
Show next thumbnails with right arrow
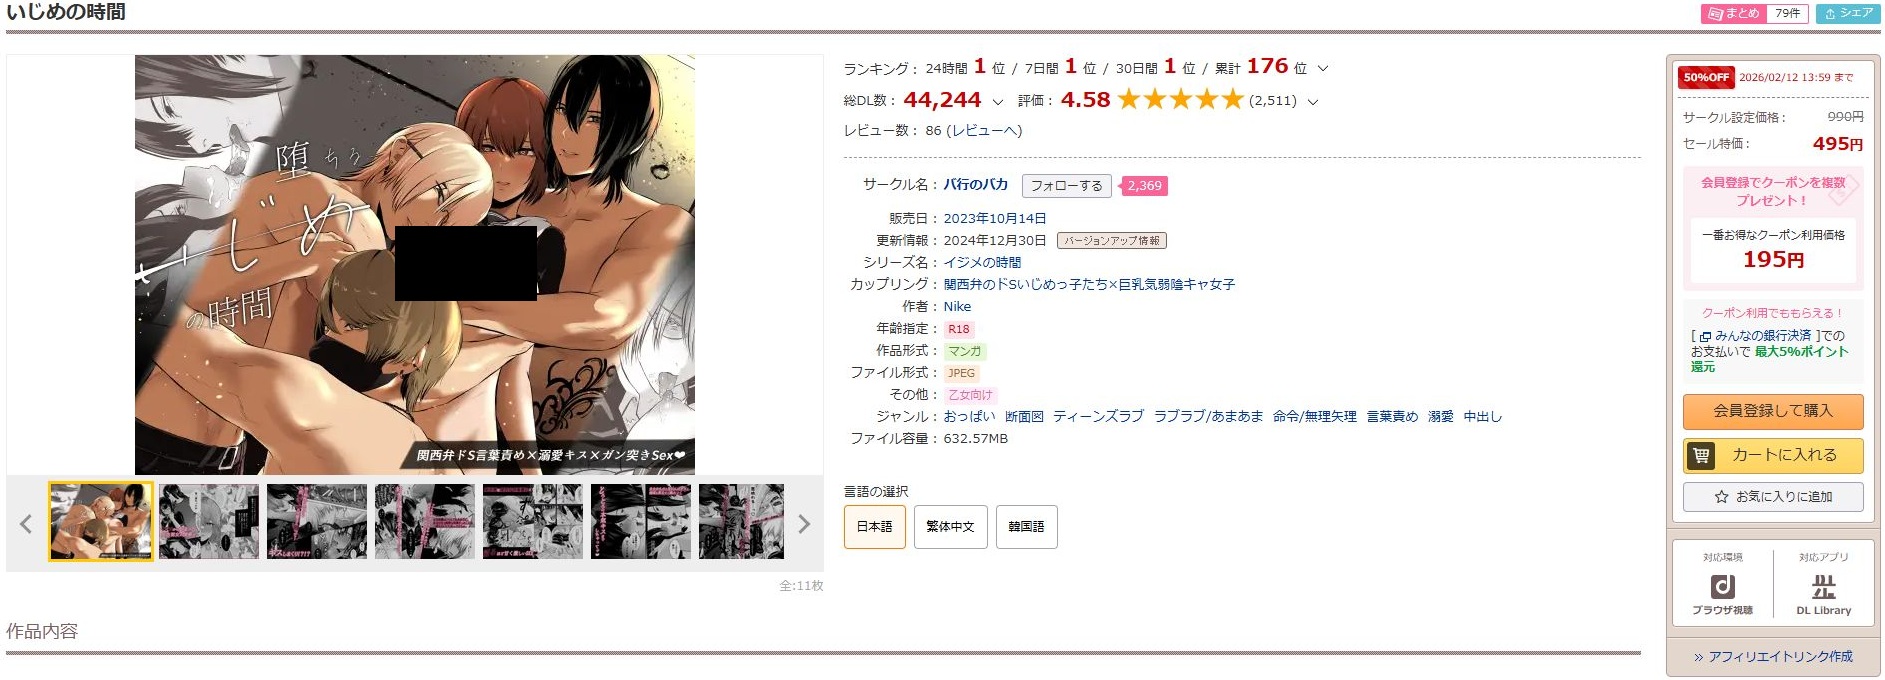click(x=803, y=523)
